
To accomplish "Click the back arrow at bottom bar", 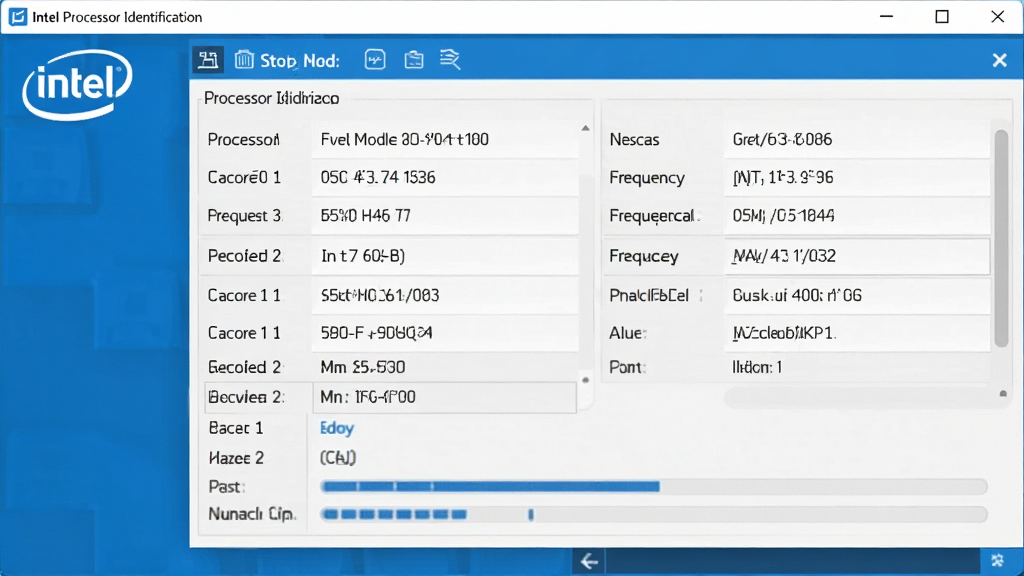I will (589, 561).
